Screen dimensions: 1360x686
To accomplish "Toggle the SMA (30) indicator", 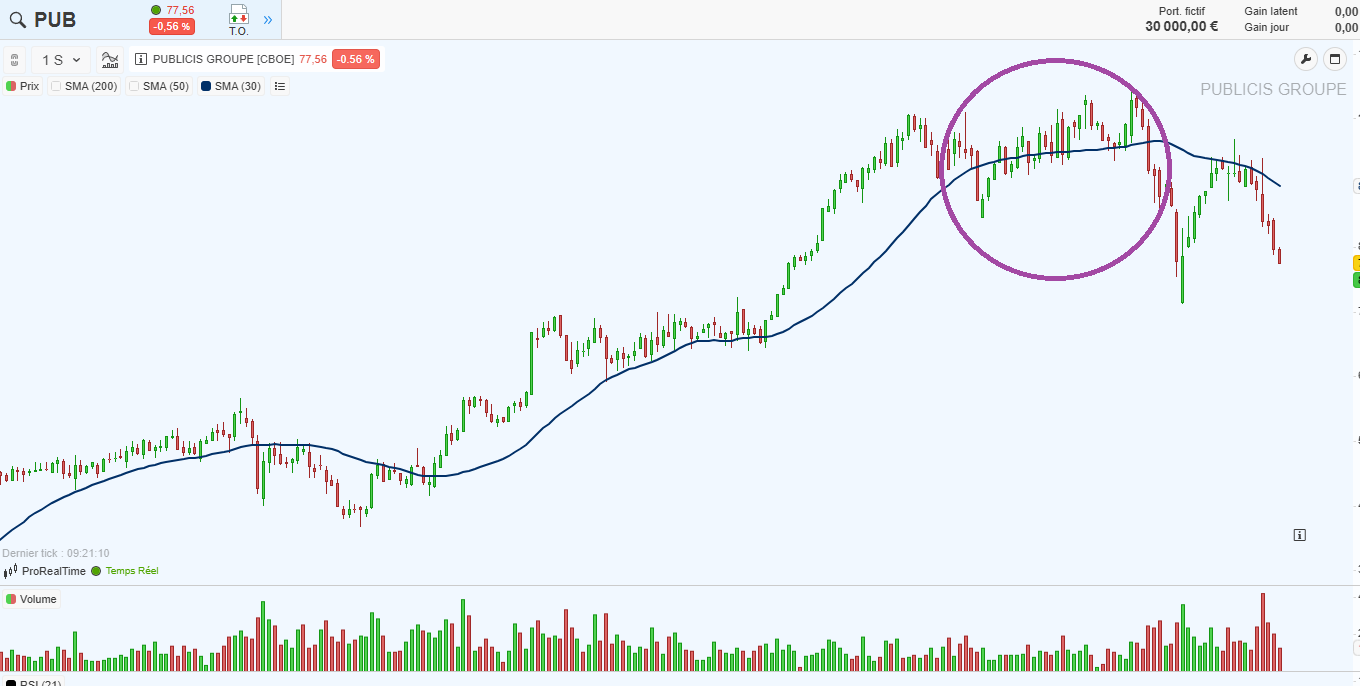I will (x=231, y=86).
